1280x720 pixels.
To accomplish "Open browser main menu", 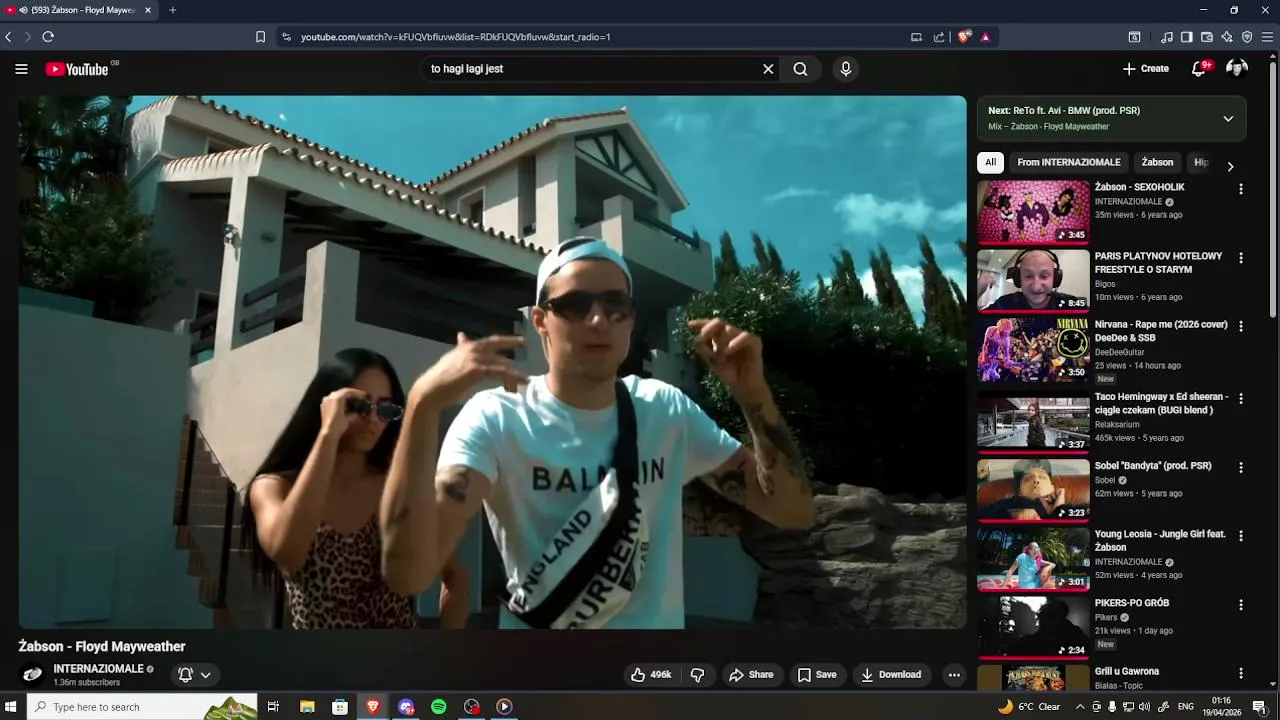I will (1267, 37).
